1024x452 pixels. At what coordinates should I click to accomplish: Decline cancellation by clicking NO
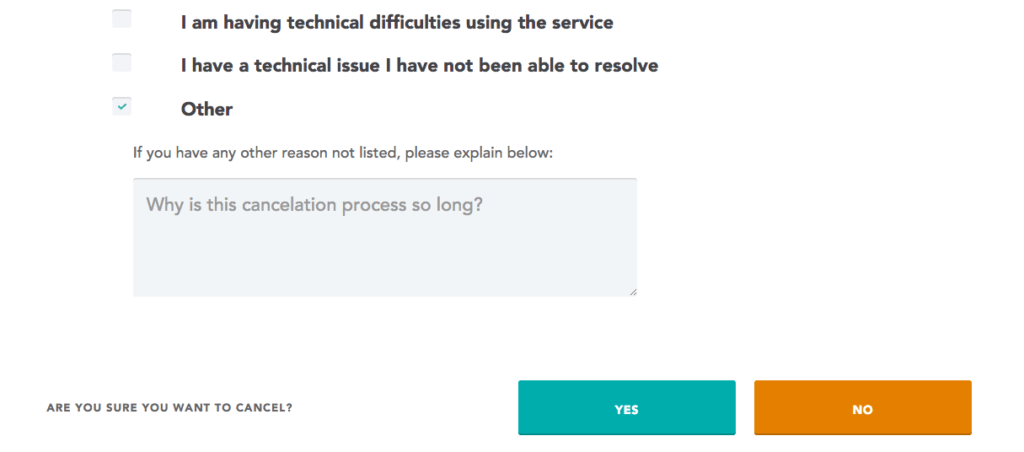click(x=862, y=408)
